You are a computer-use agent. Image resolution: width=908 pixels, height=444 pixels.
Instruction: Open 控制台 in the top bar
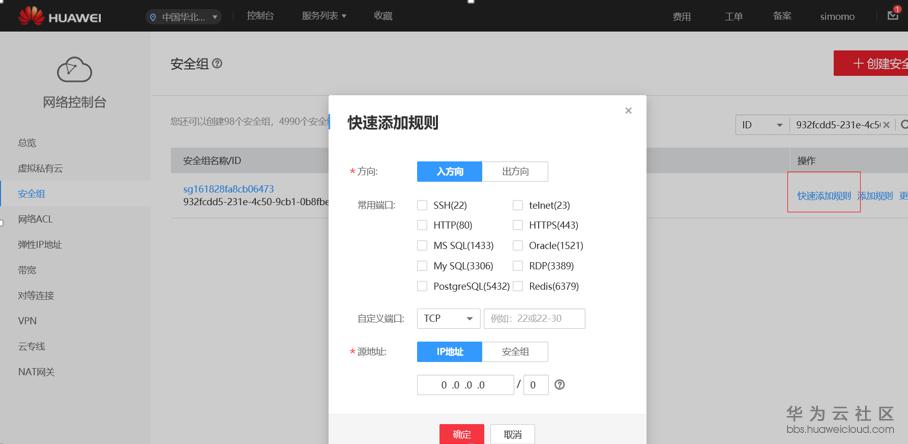pos(260,16)
